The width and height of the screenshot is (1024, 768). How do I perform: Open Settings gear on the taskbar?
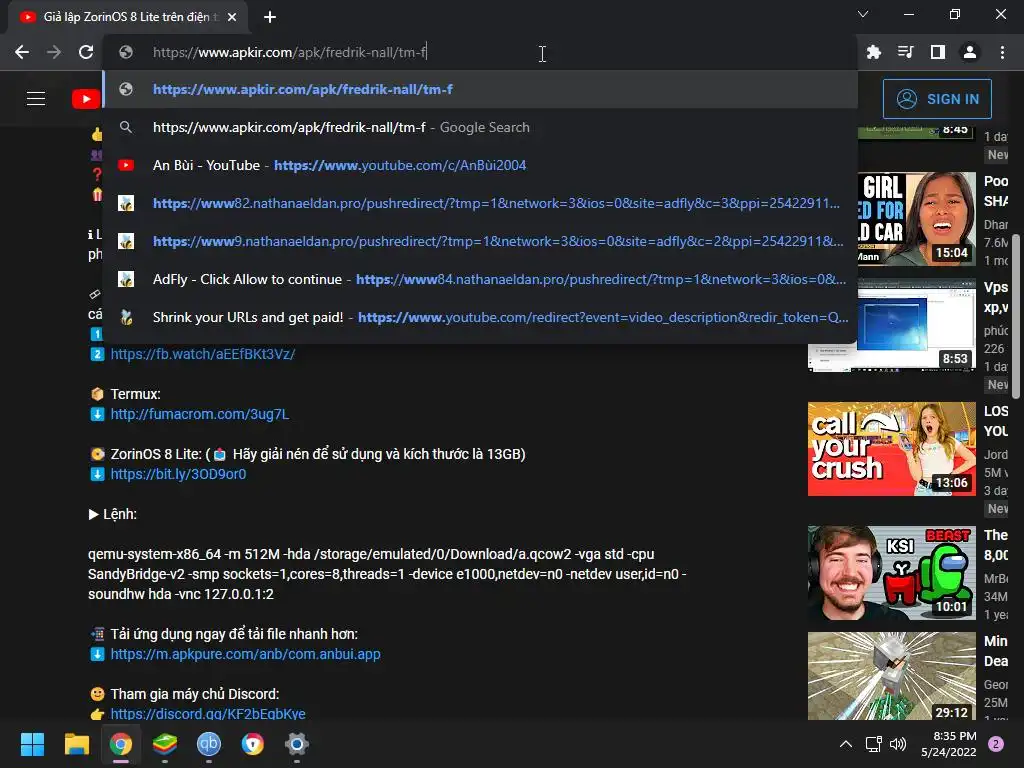click(296, 744)
